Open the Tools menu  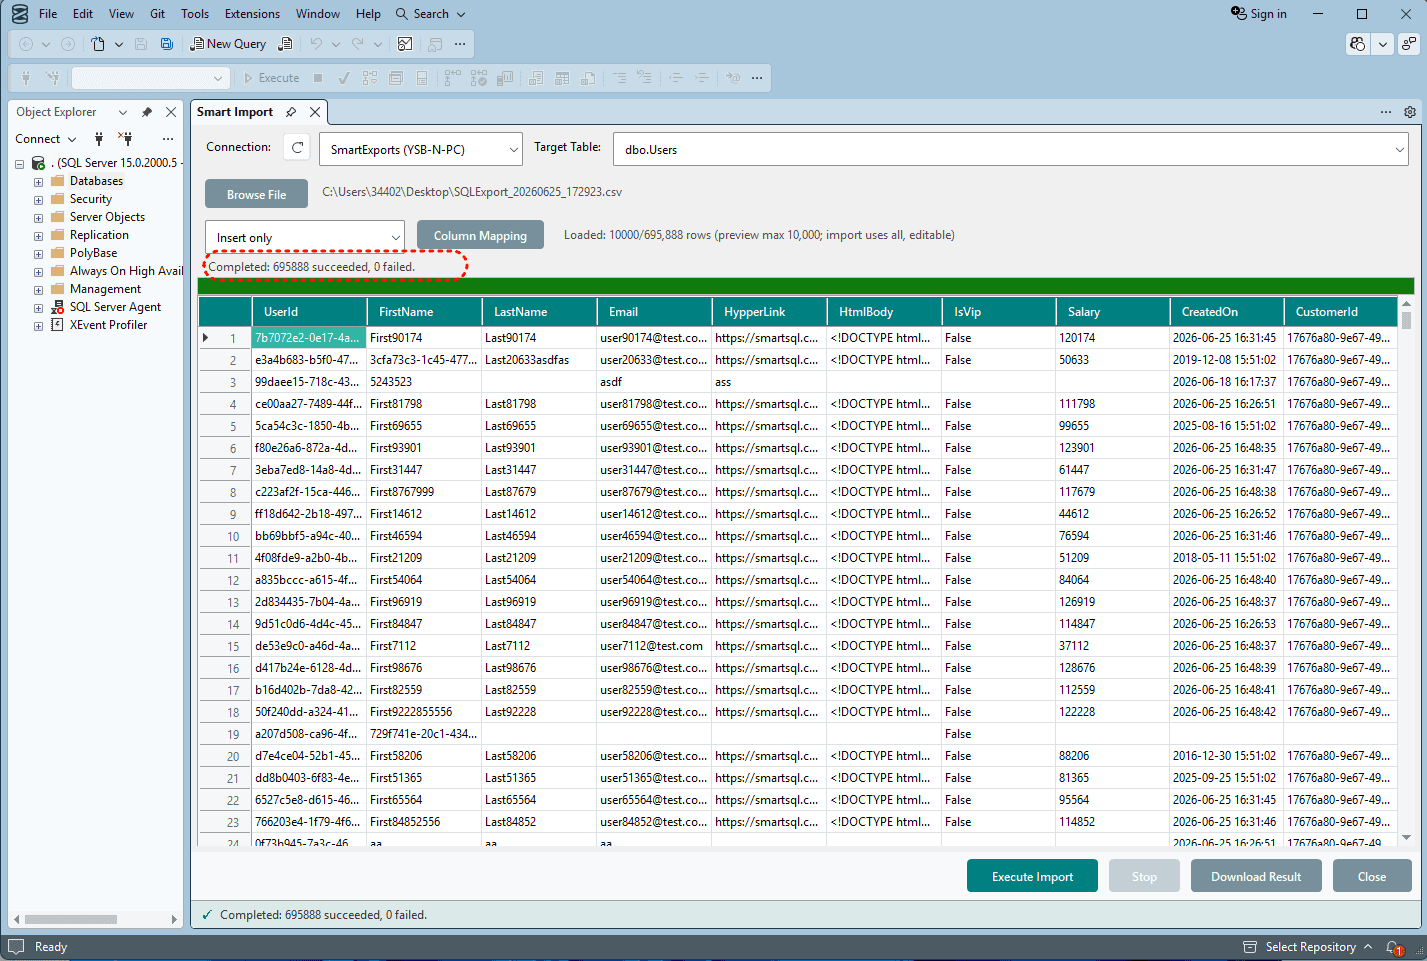click(x=195, y=14)
